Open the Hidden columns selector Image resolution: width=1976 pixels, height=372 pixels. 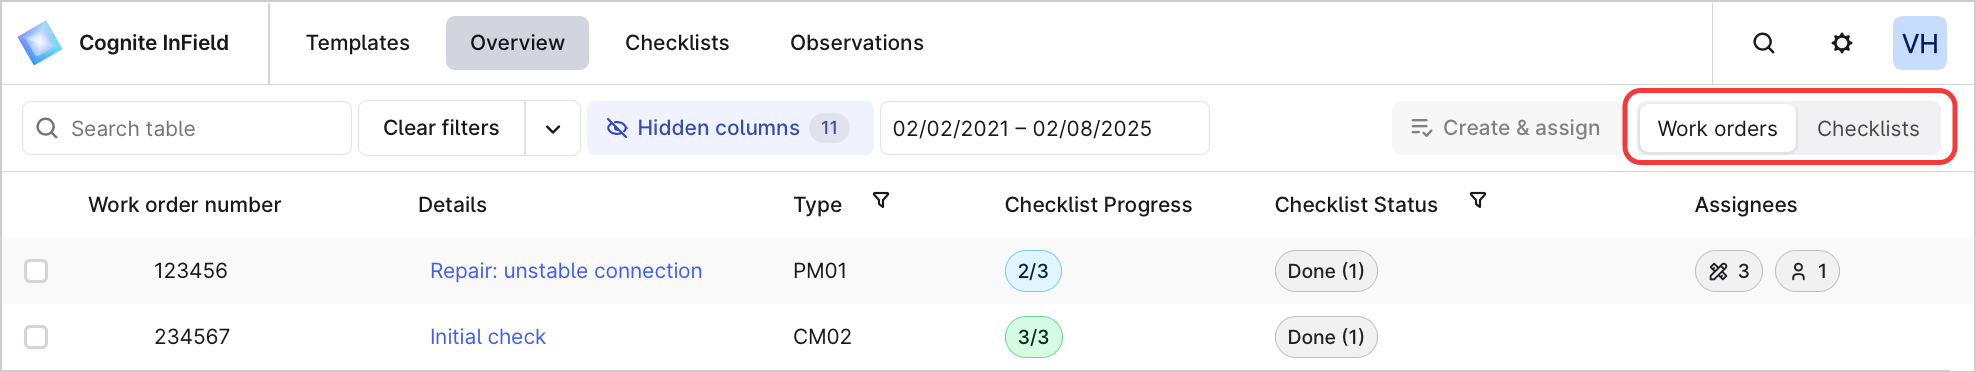730,128
